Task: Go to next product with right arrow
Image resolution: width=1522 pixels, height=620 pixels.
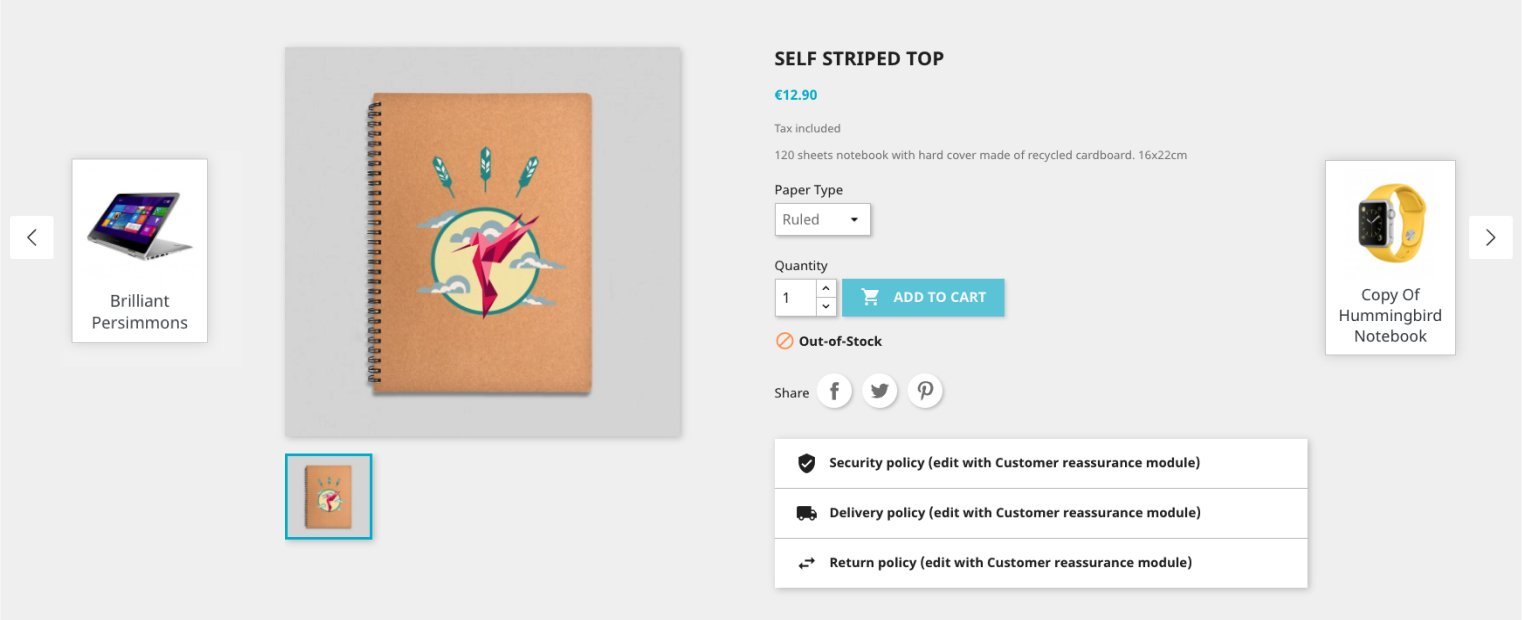Action: [1490, 237]
